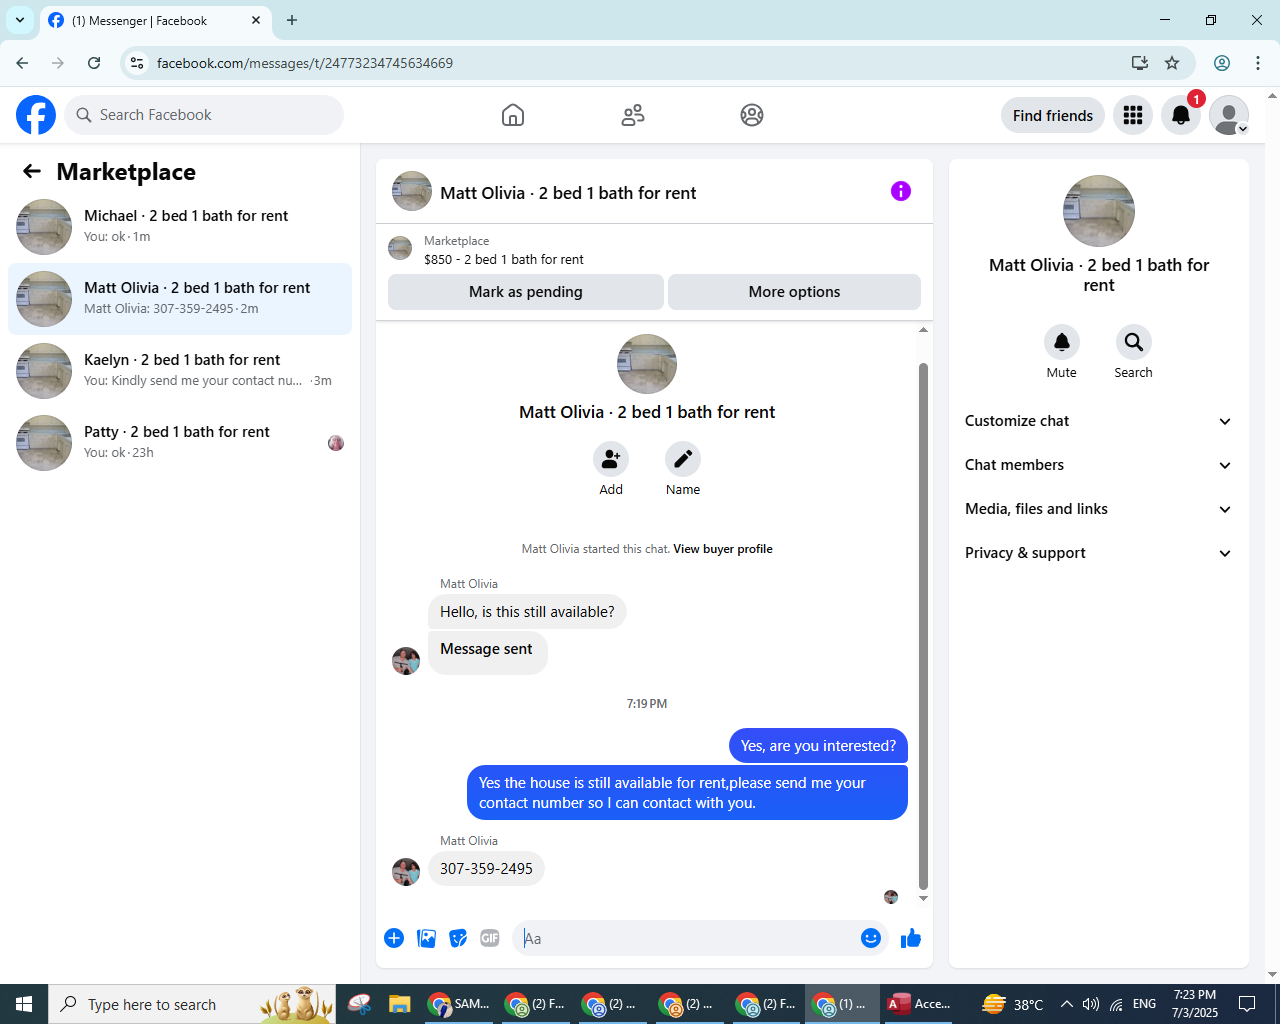Image resolution: width=1280 pixels, height=1024 pixels.
Task: Click the Search Facebook field
Action: point(204,115)
